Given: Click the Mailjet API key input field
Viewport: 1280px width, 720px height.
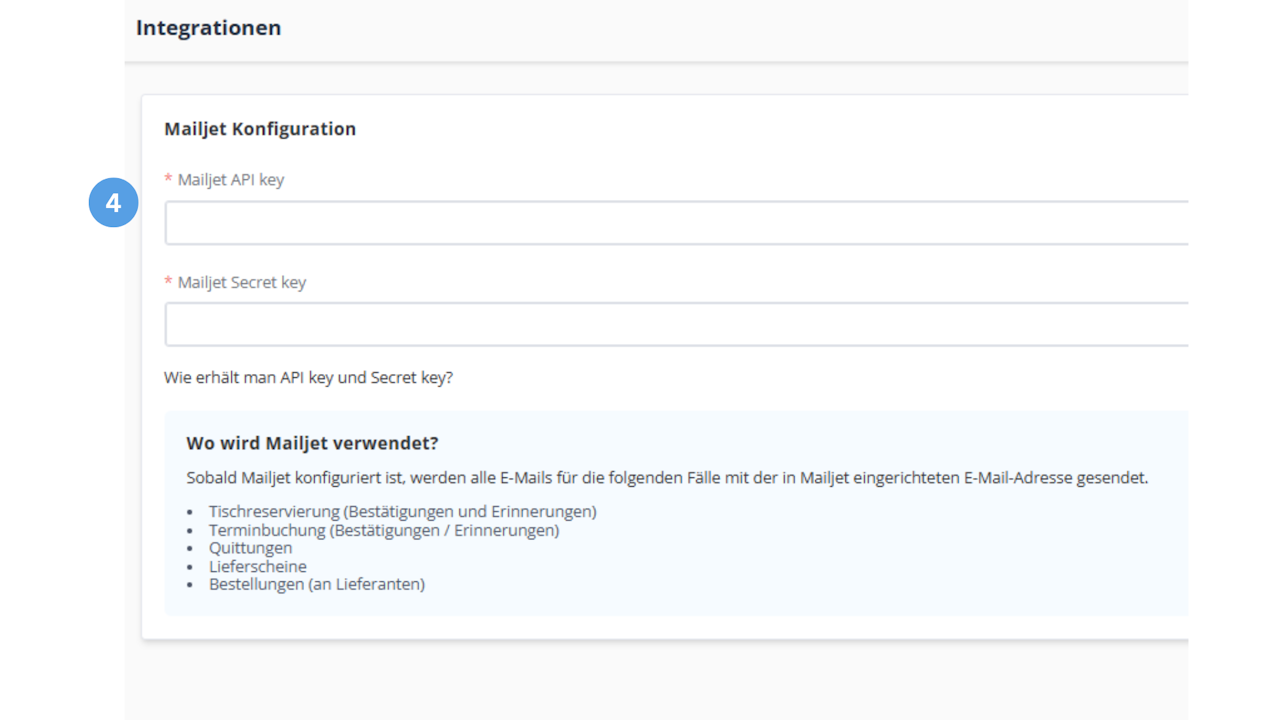Looking at the screenshot, I should click(676, 223).
